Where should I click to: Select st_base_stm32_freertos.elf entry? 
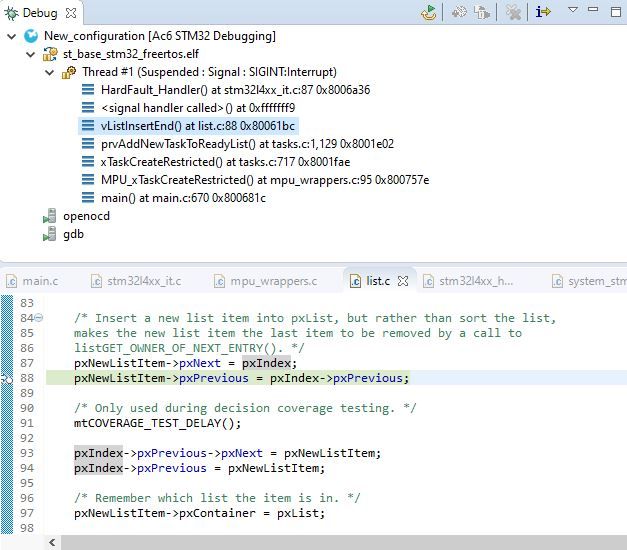click(x=131, y=54)
